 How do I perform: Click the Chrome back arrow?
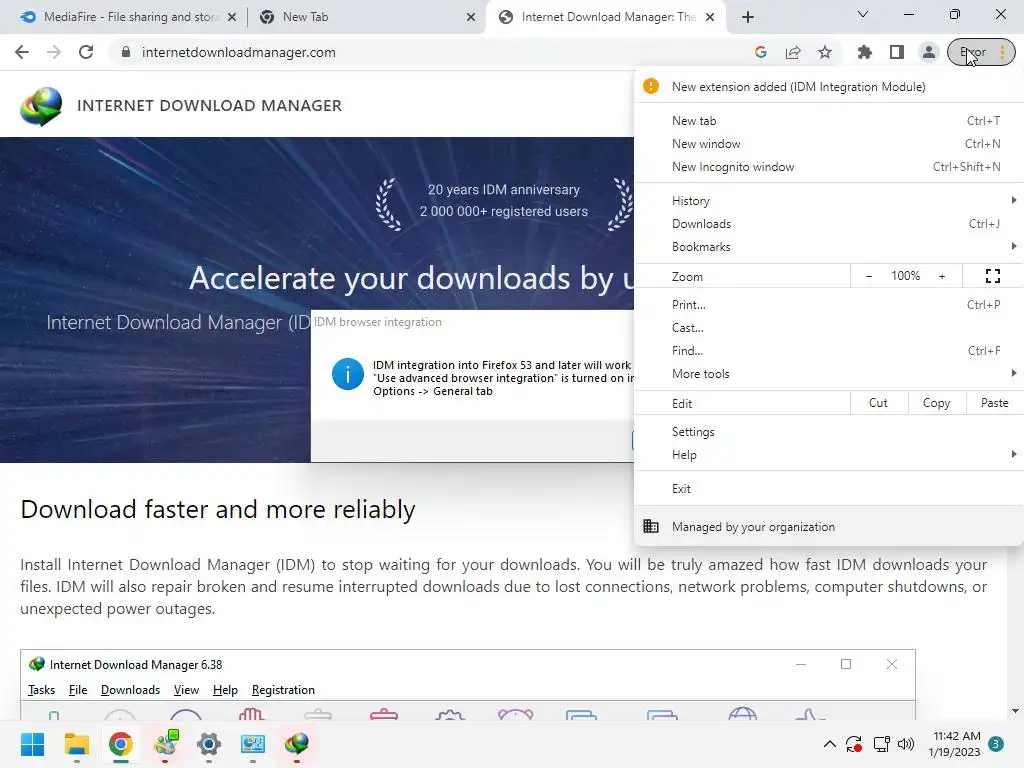click(x=22, y=52)
